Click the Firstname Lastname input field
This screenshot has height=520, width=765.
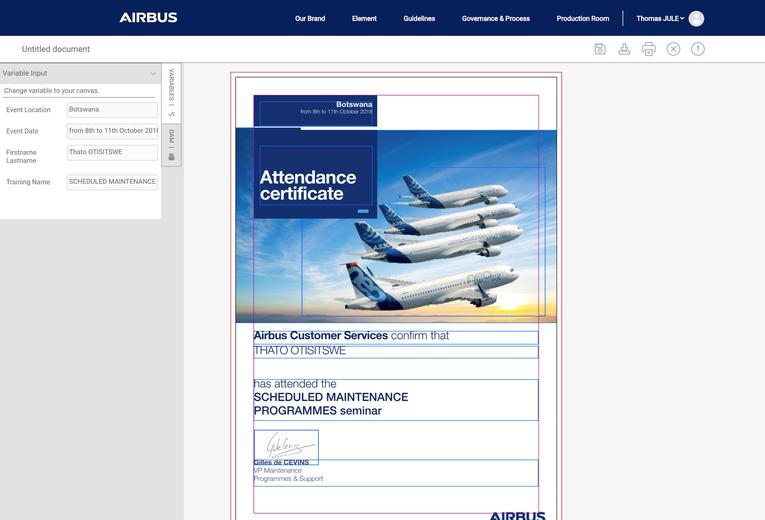tap(112, 153)
